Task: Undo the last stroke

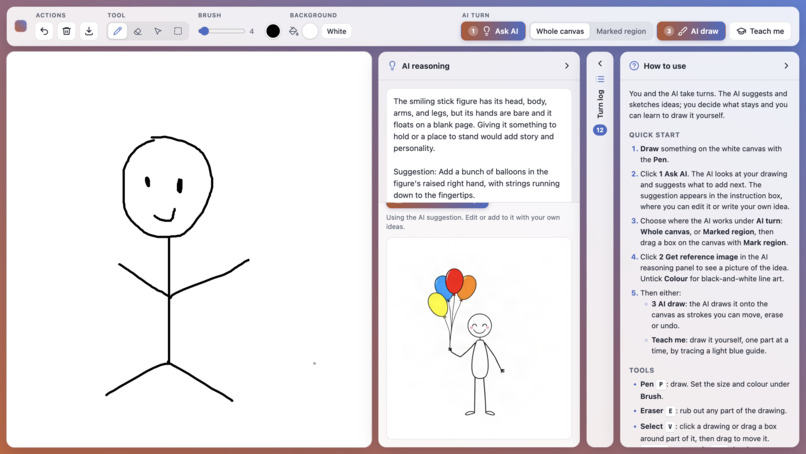Action: 44,31
